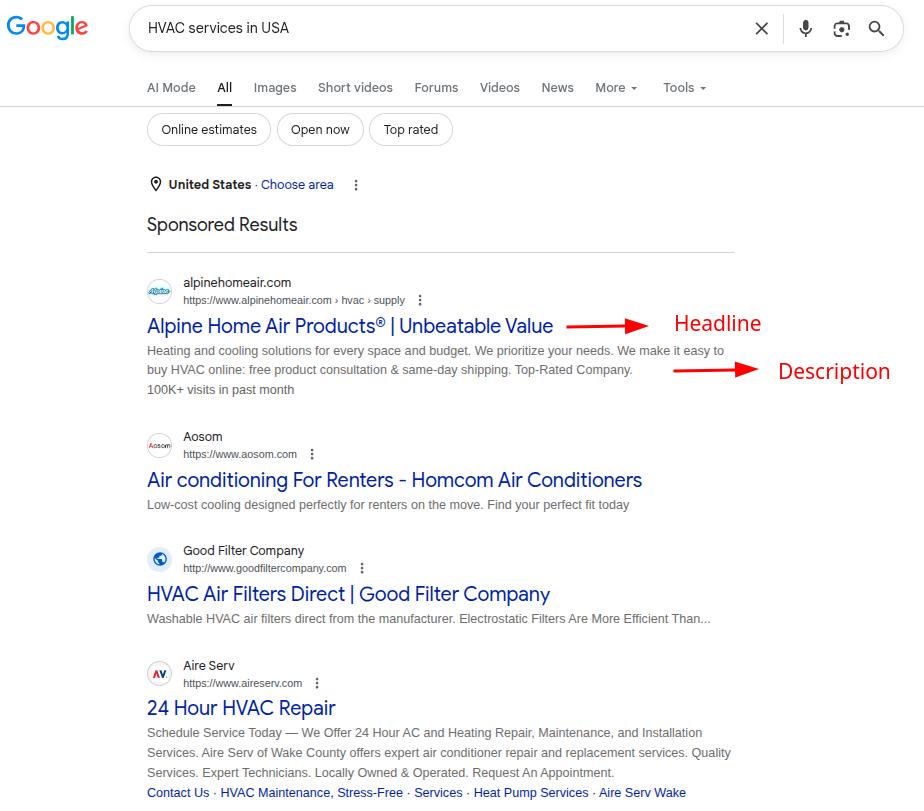Open the 24 Hour HVAC Repair headline link
This screenshot has width=924, height=811.
tap(241, 708)
